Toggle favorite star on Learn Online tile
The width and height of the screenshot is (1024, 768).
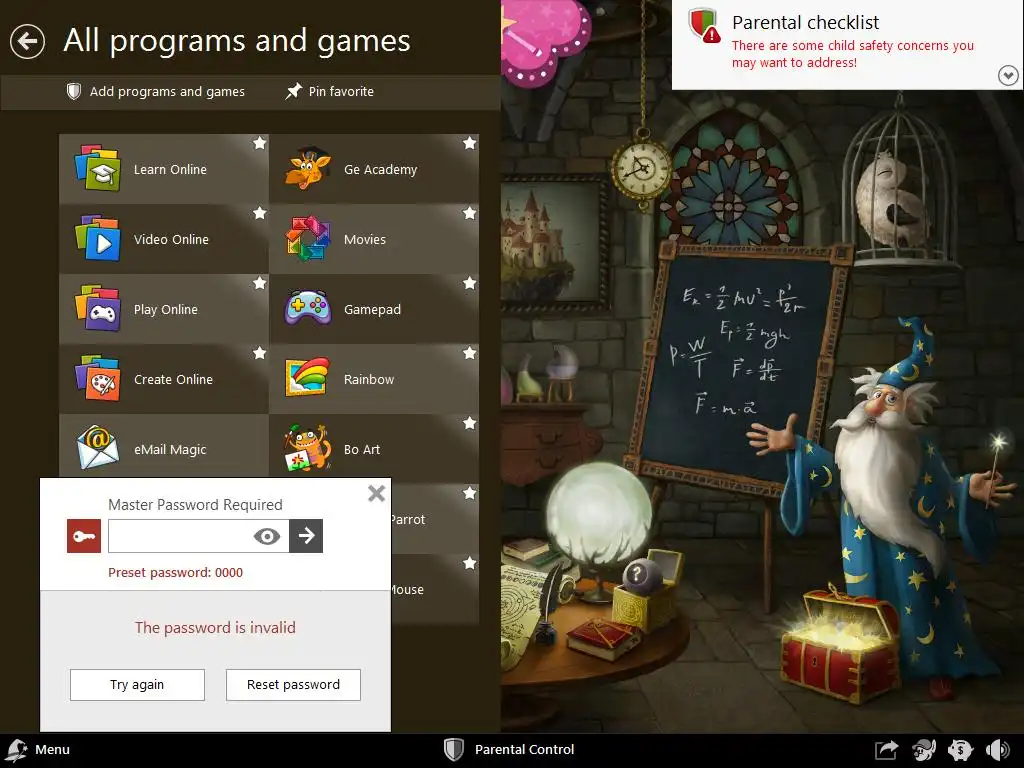click(x=260, y=143)
